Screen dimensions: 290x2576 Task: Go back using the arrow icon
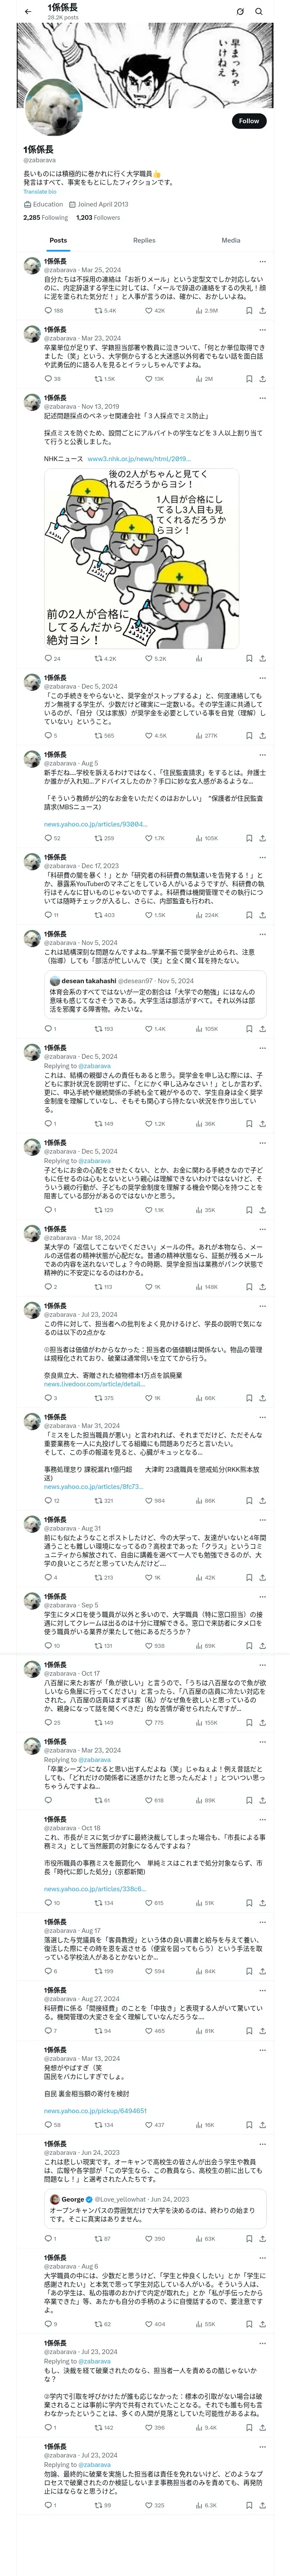tap(28, 12)
